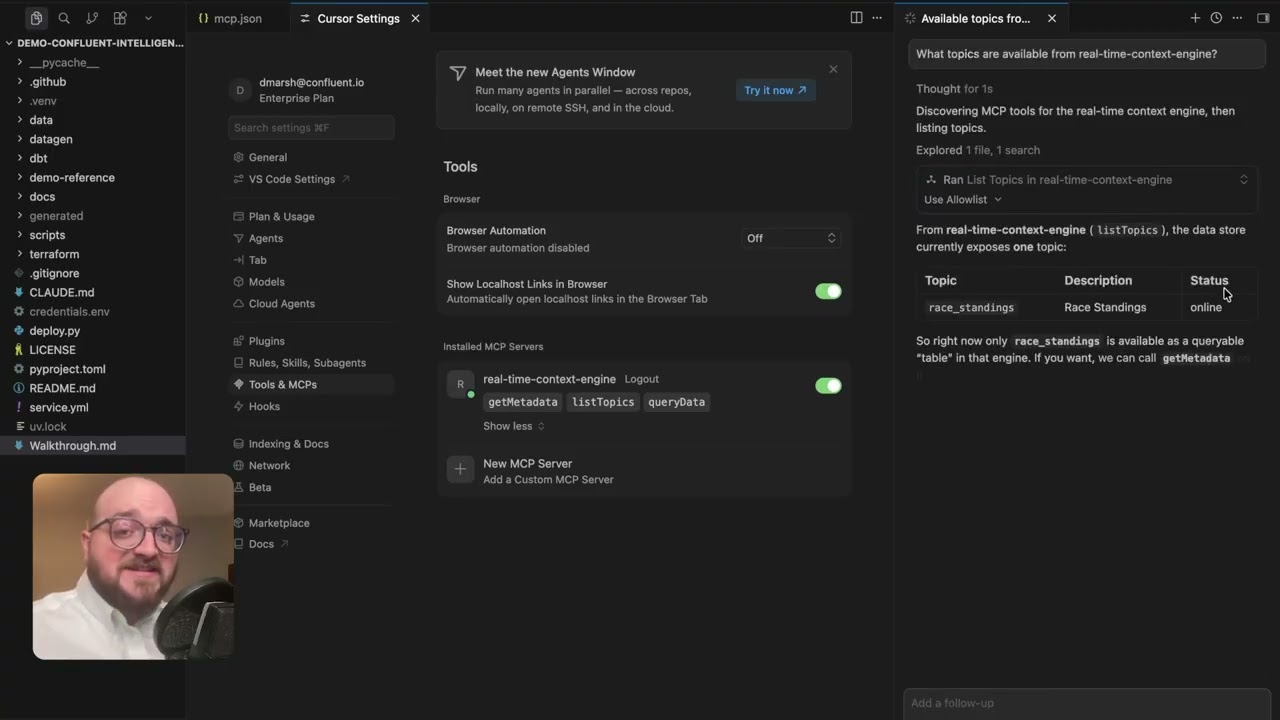This screenshot has height=720, width=1280.
Task: Disable the real-time-context-engine server toggle
Action: [x=828, y=385]
